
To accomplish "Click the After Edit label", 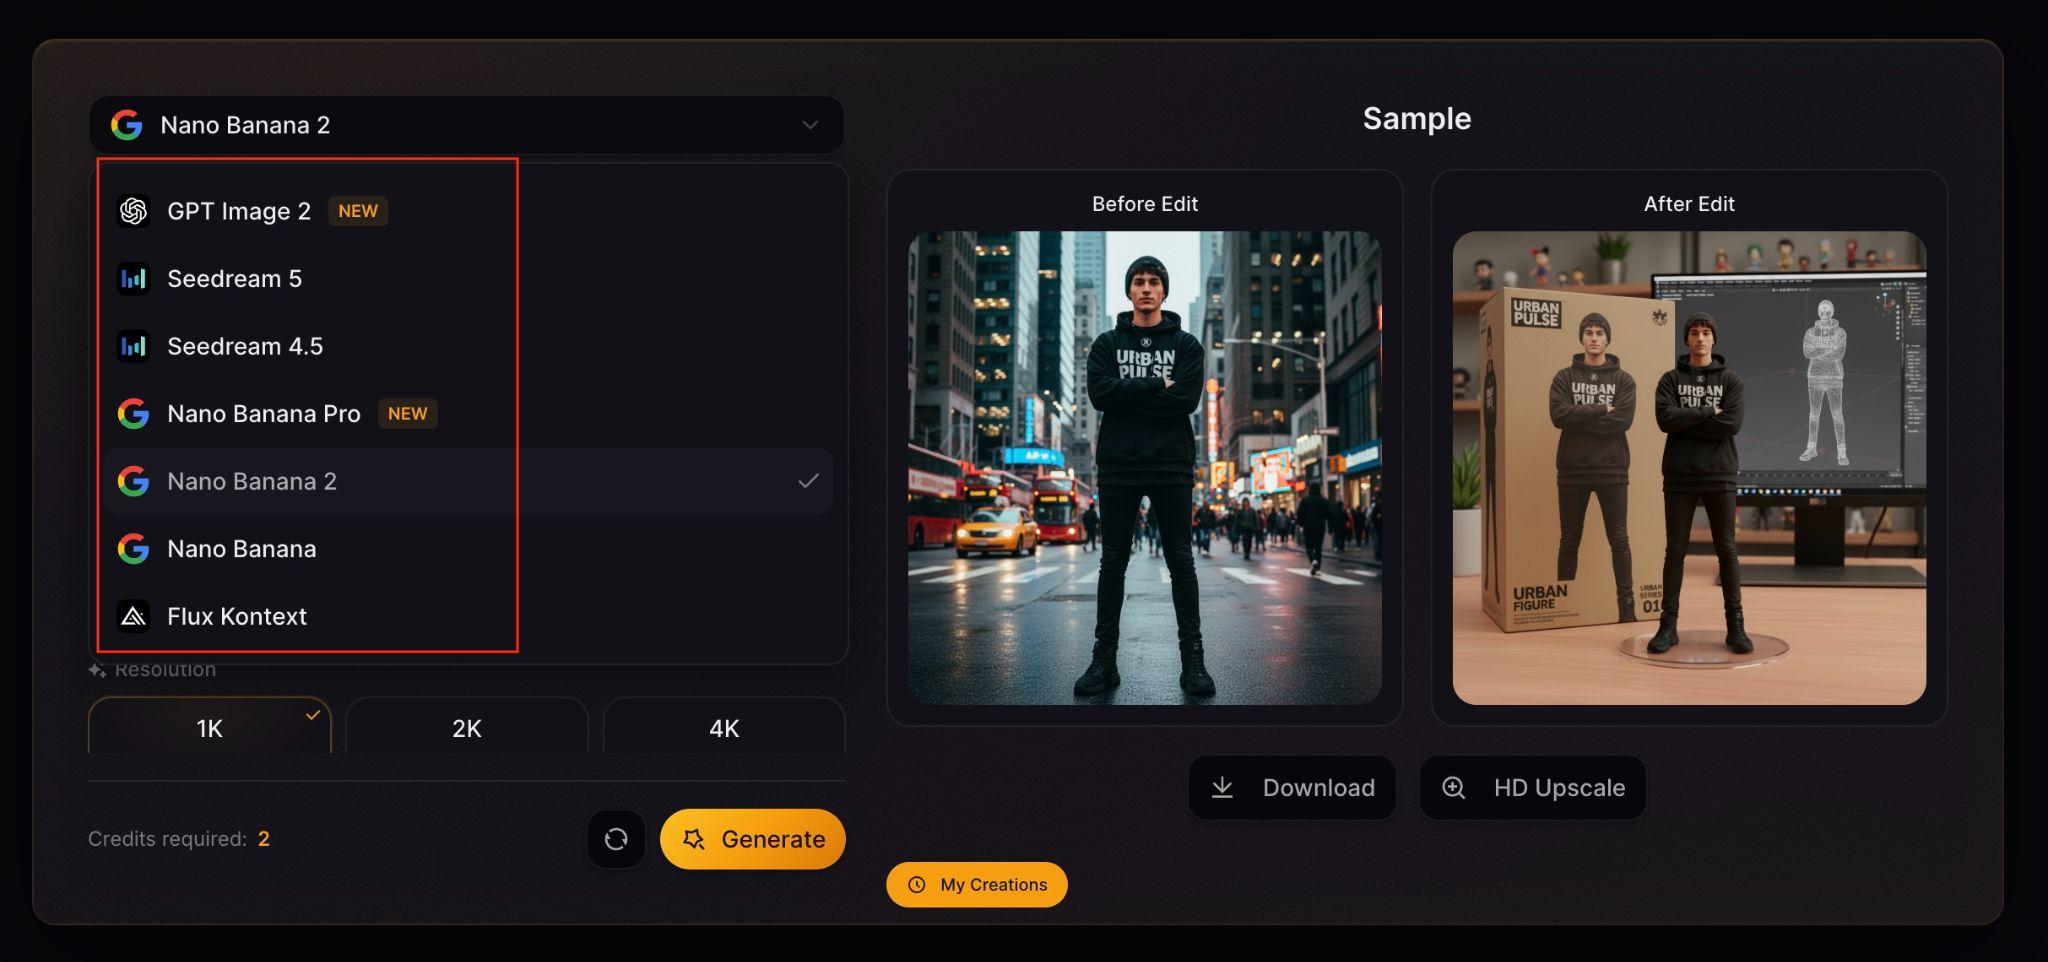I will pos(1689,204).
